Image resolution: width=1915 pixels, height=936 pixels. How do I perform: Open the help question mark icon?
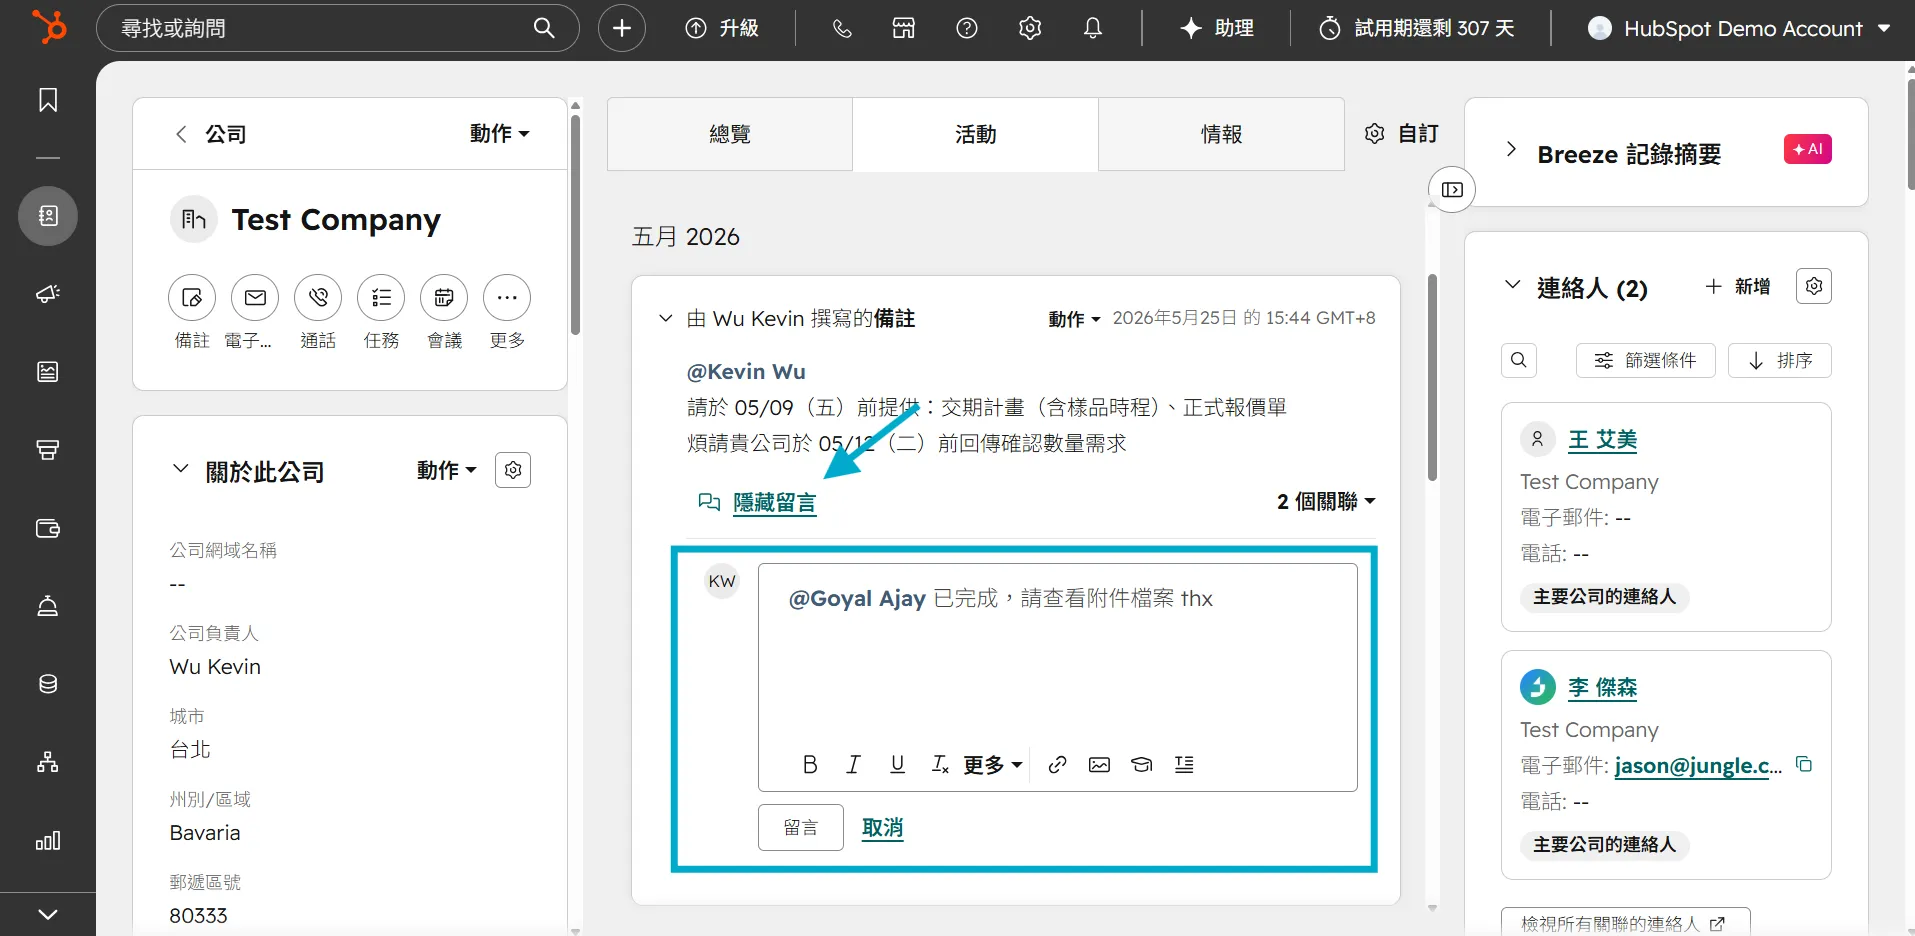point(967,28)
